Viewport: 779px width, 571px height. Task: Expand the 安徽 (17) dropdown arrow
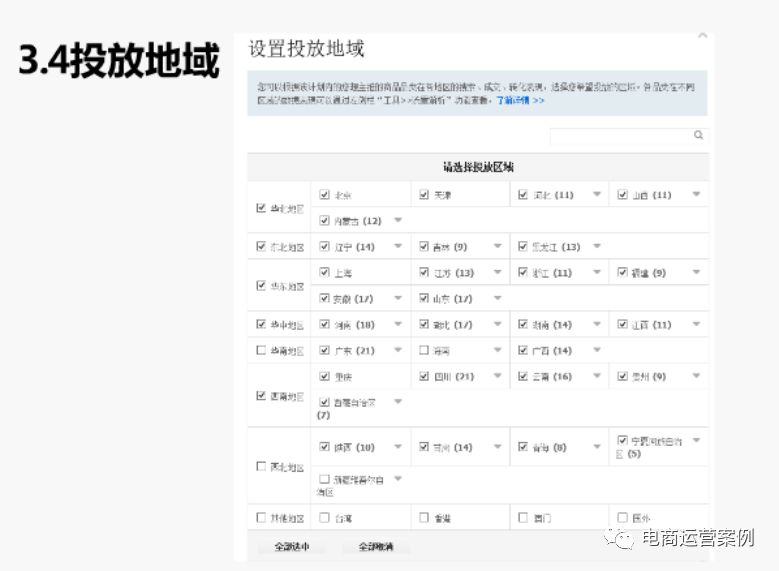coord(398,298)
